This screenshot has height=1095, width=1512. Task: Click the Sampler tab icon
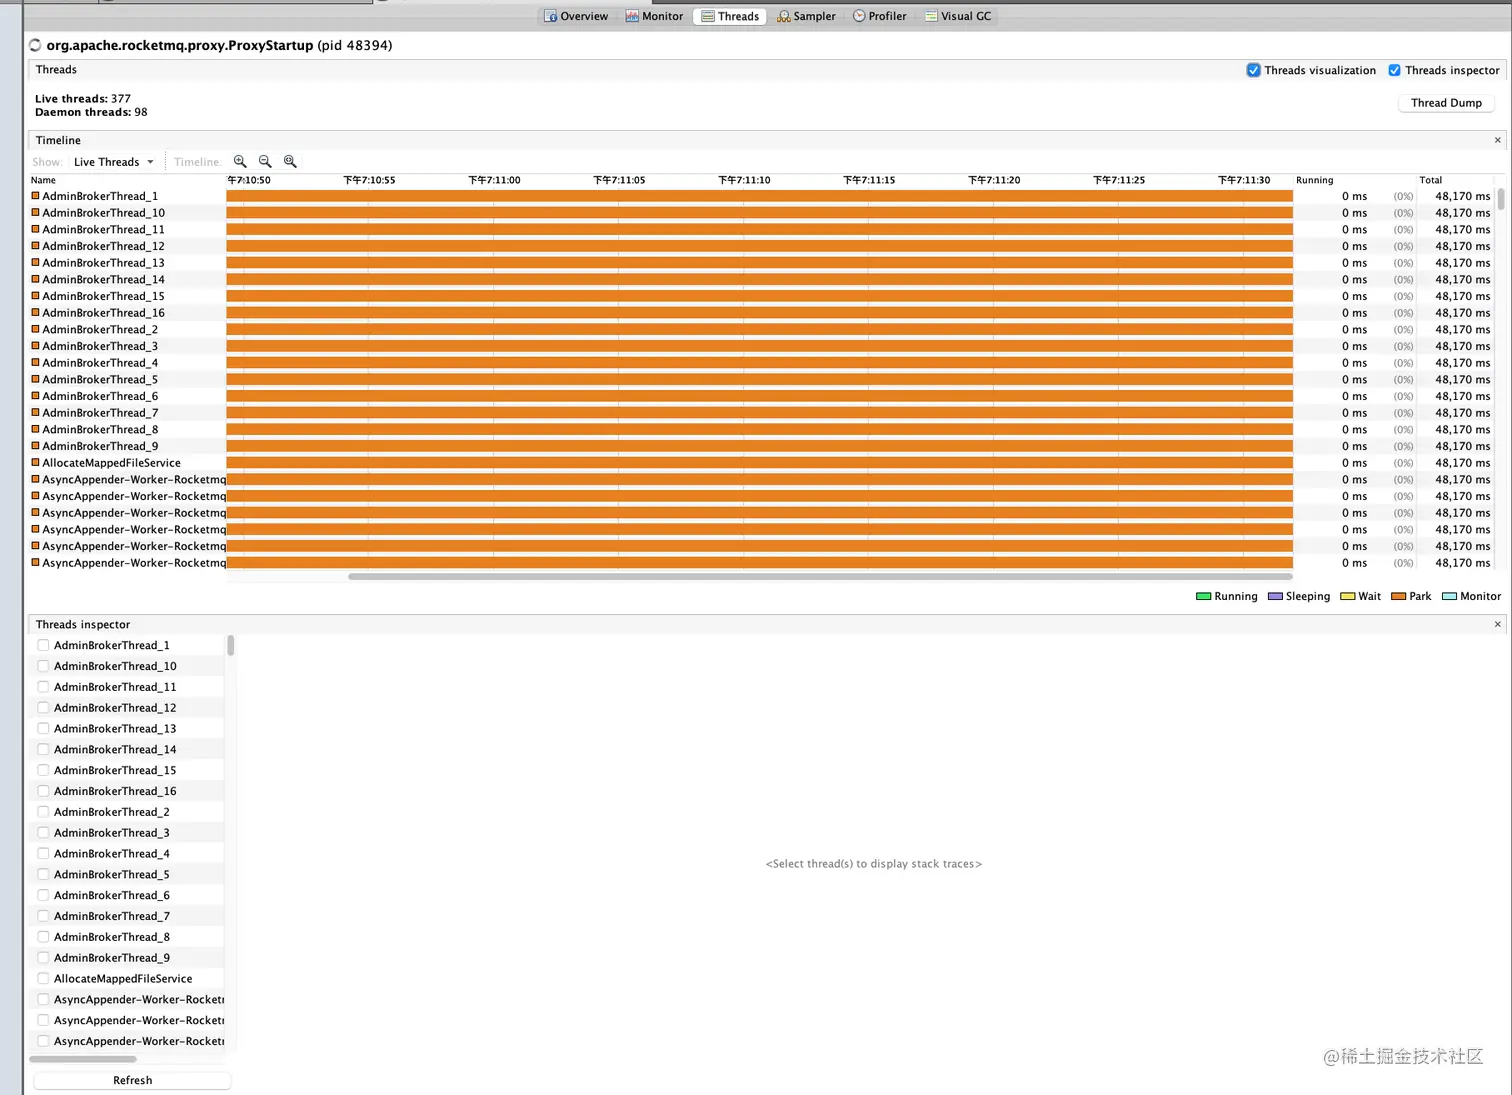click(783, 16)
